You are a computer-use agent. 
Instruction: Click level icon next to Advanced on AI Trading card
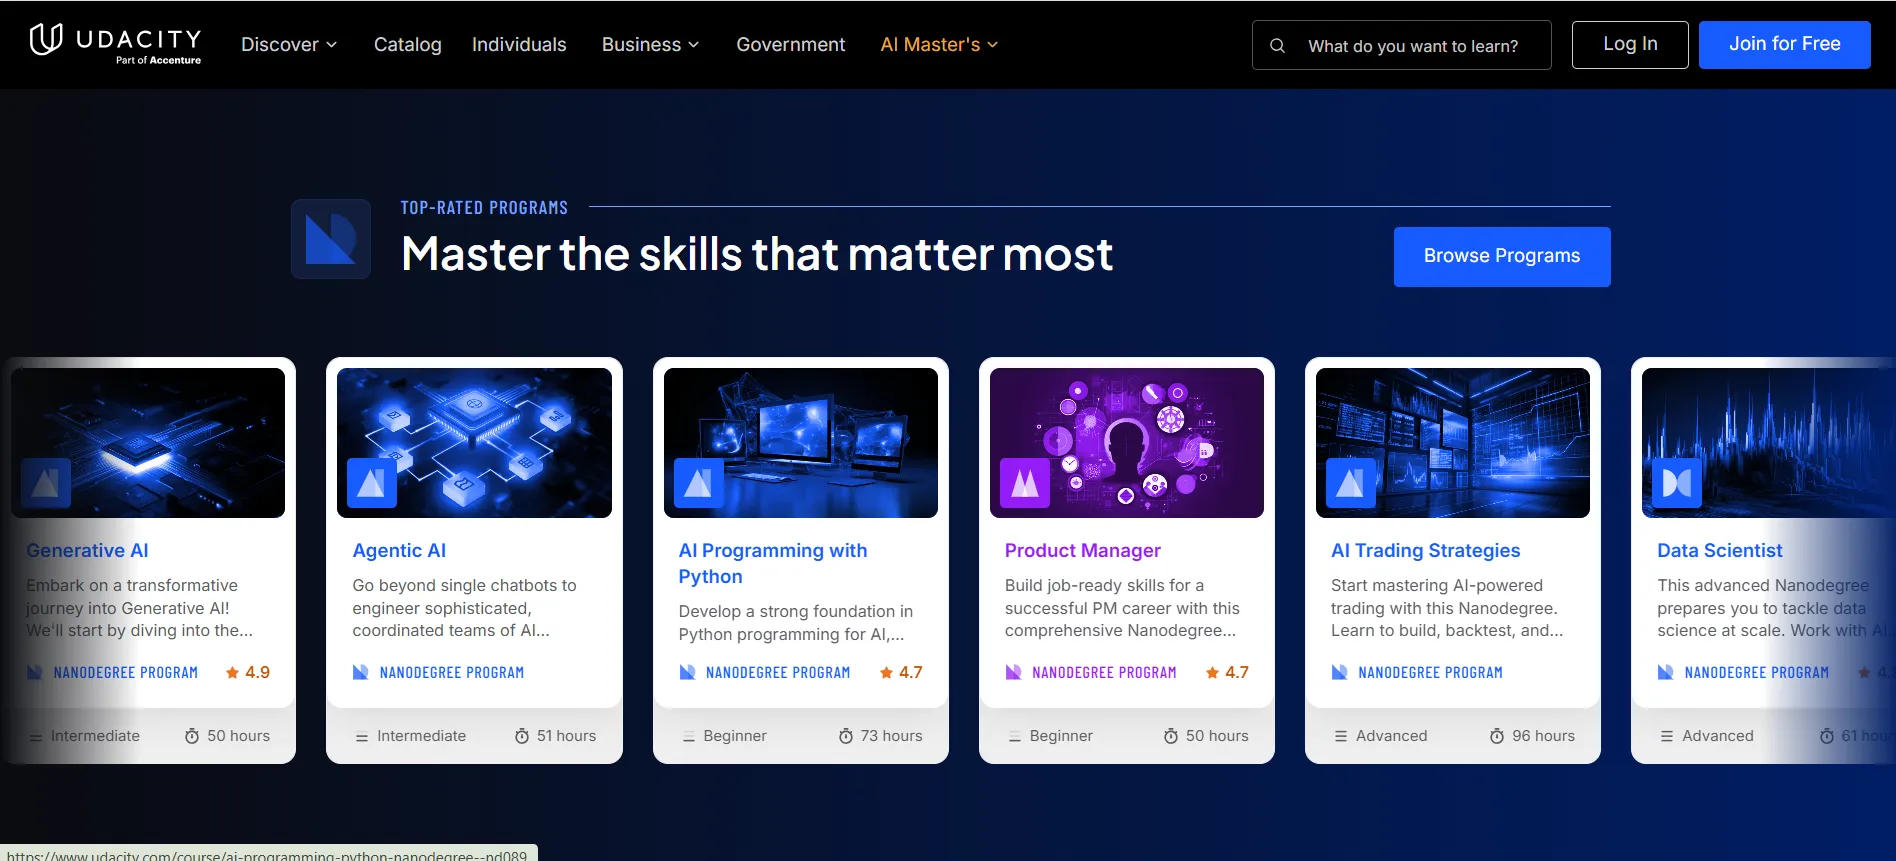coord(1341,736)
